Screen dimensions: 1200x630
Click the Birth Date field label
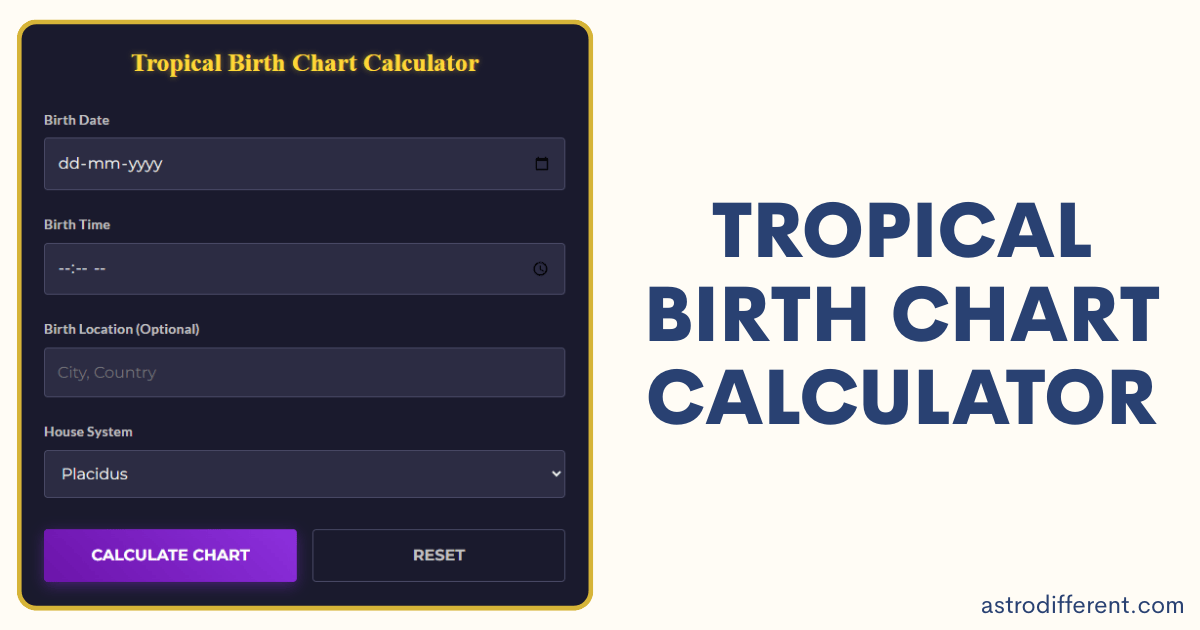click(x=77, y=120)
